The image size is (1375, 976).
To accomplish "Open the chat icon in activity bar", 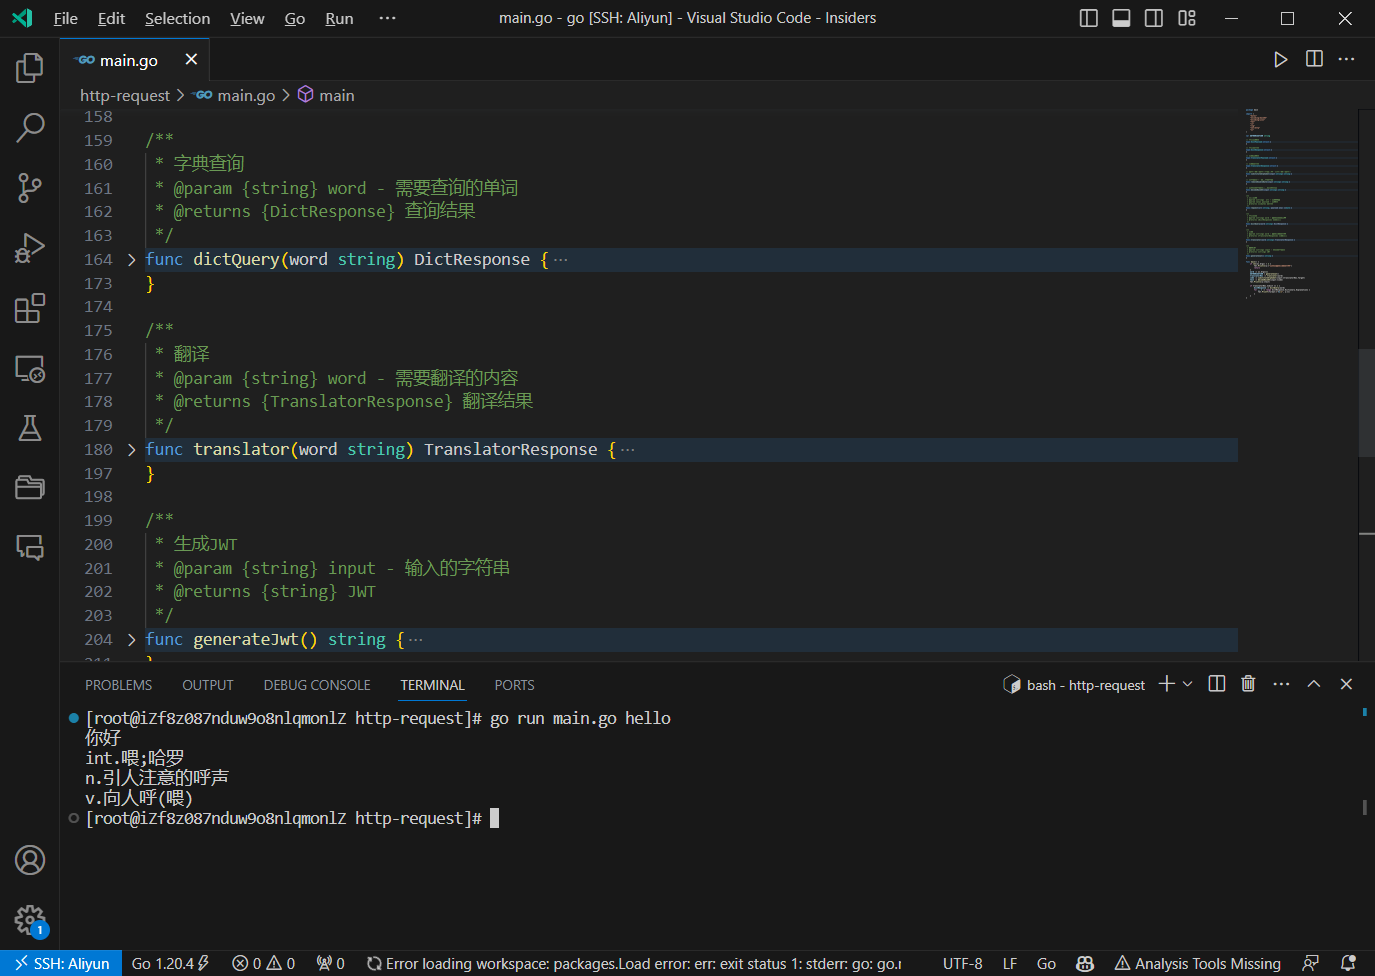I will click(x=30, y=547).
